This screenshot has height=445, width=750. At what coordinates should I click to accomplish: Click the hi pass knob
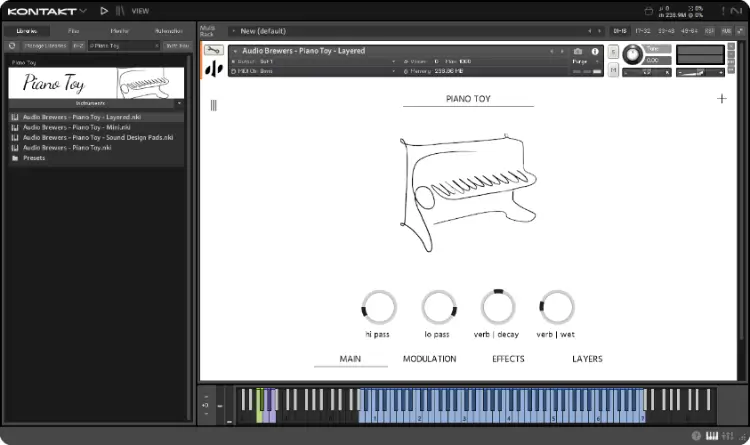(x=379, y=307)
